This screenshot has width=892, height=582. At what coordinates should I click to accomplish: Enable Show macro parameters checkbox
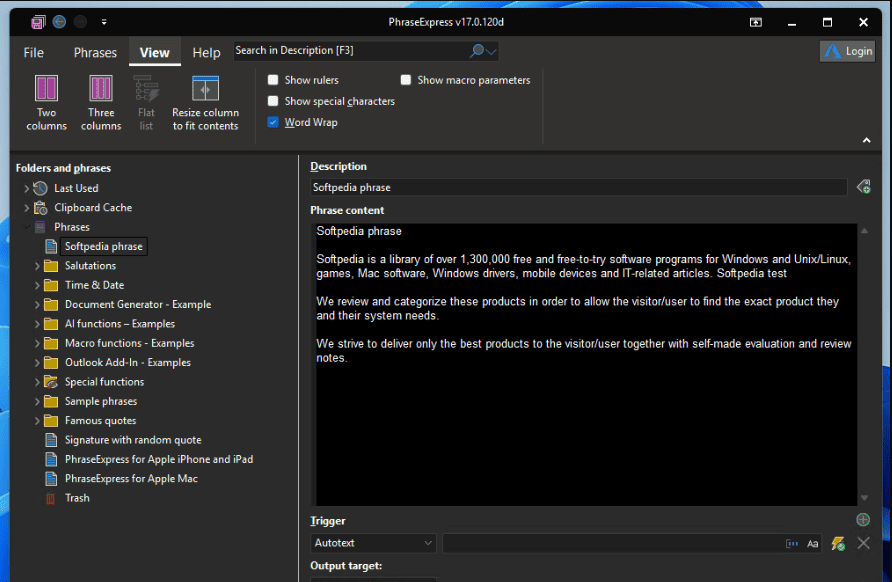tap(406, 80)
